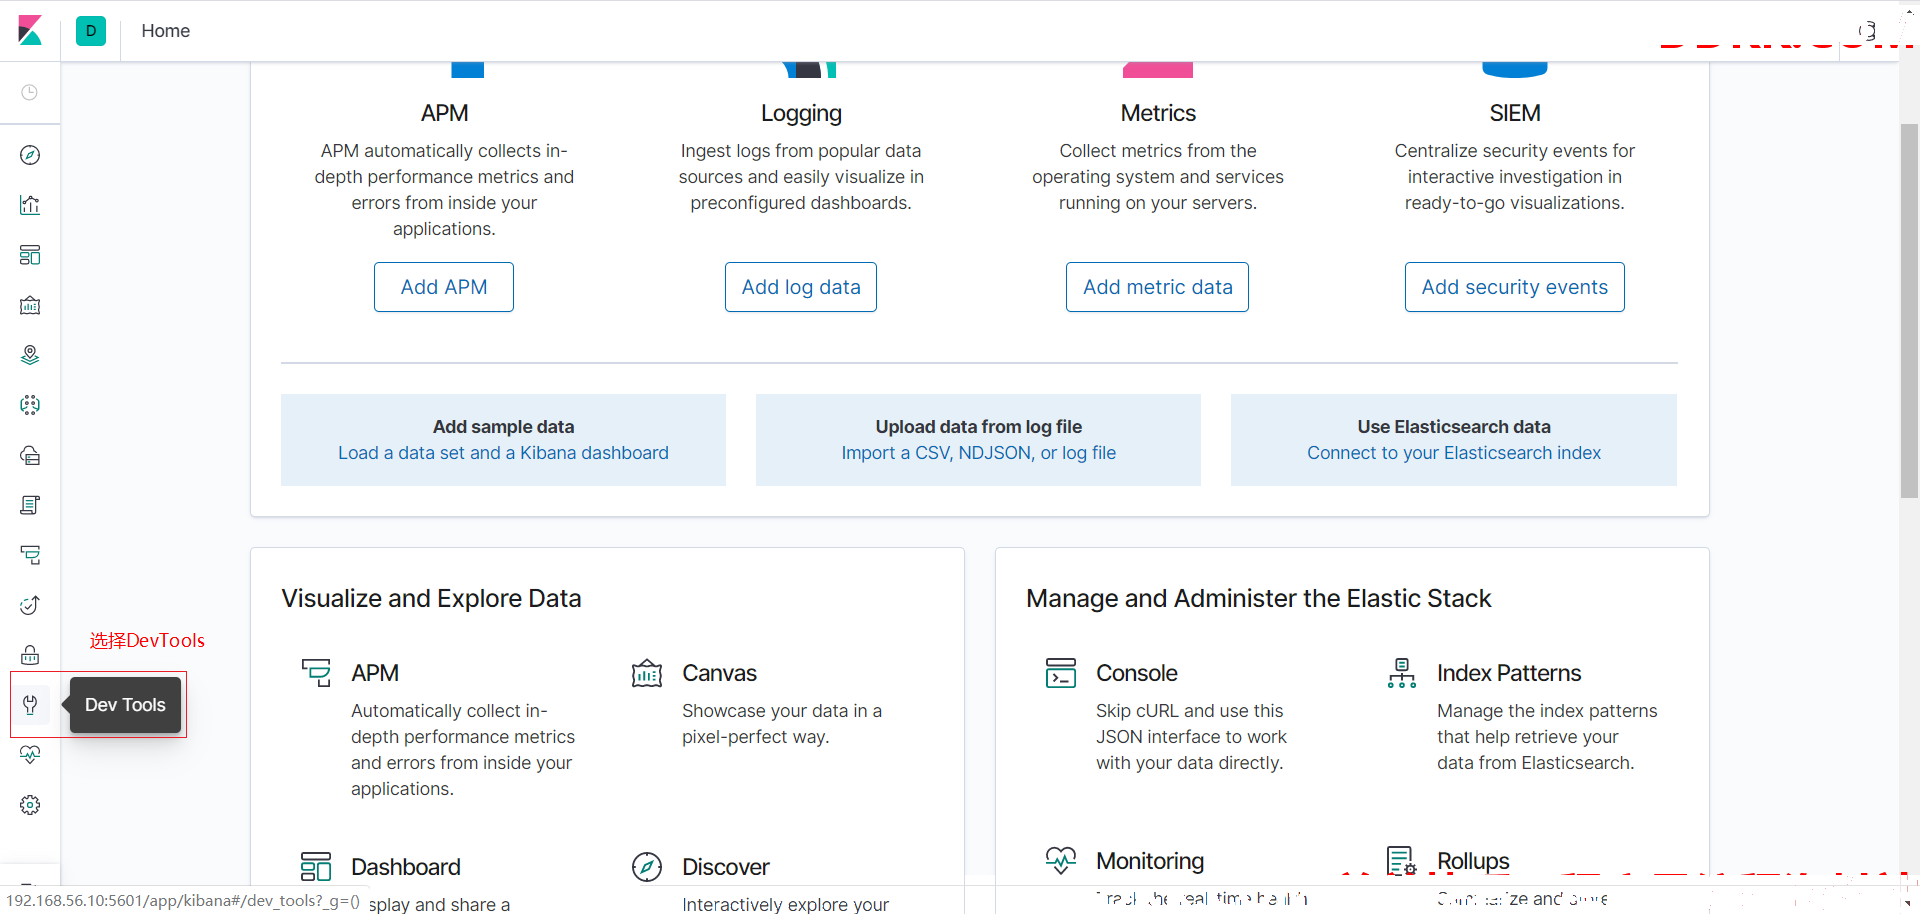
Task: Select the Home breadcrumb
Action: pos(166,31)
